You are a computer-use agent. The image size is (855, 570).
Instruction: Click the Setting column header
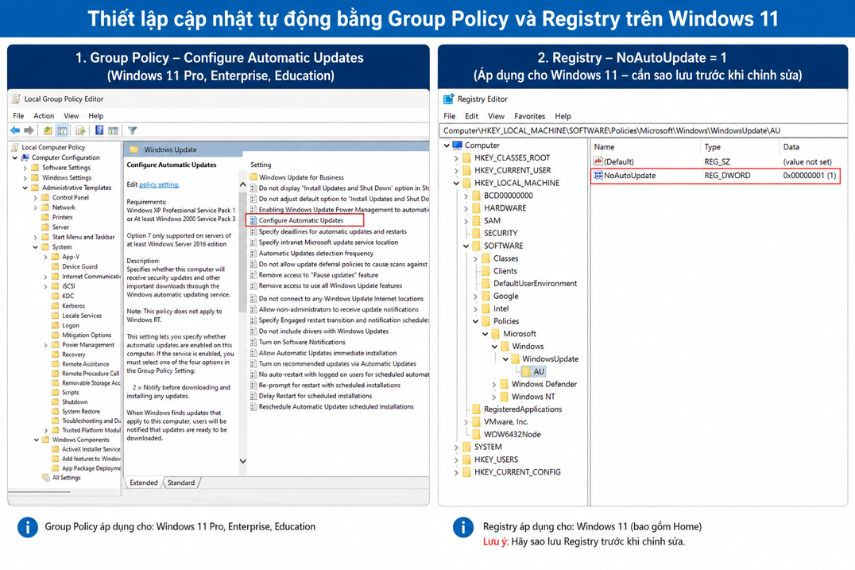(261, 164)
